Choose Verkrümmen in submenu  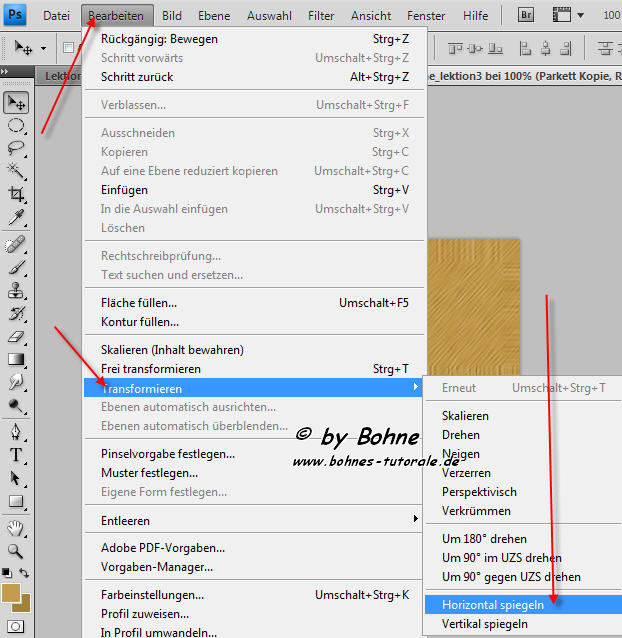click(x=523, y=511)
